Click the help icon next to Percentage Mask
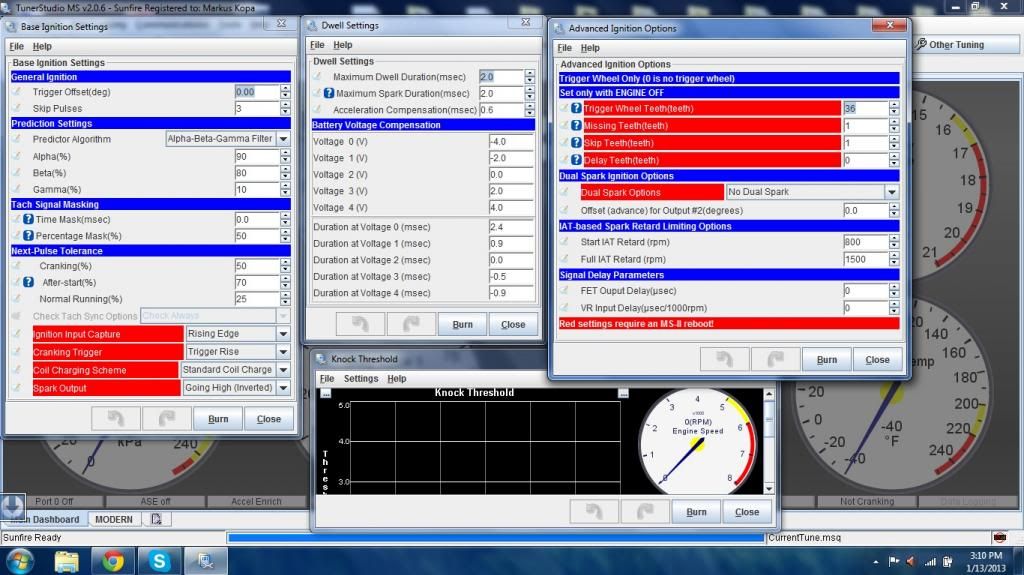1024x575 pixels. pos(29,236)
